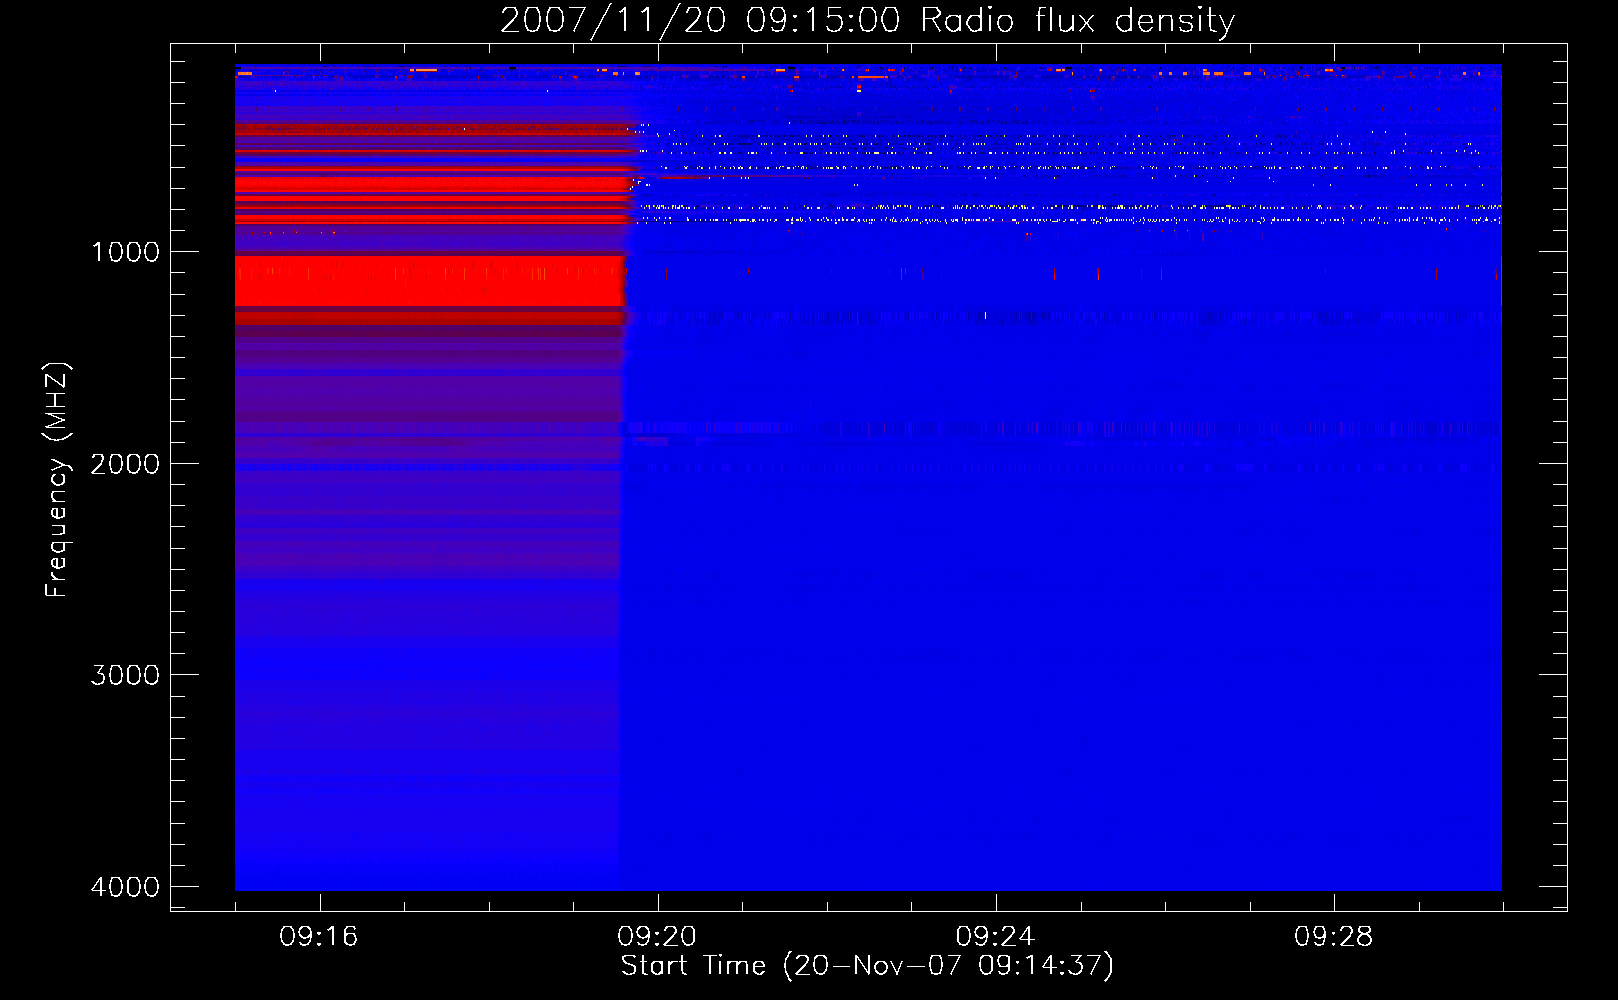Click the 'Start Time (20-Nov-07 09:14:37)' label
This screenshot has width=1618, height=1000.
coord(867,966)
